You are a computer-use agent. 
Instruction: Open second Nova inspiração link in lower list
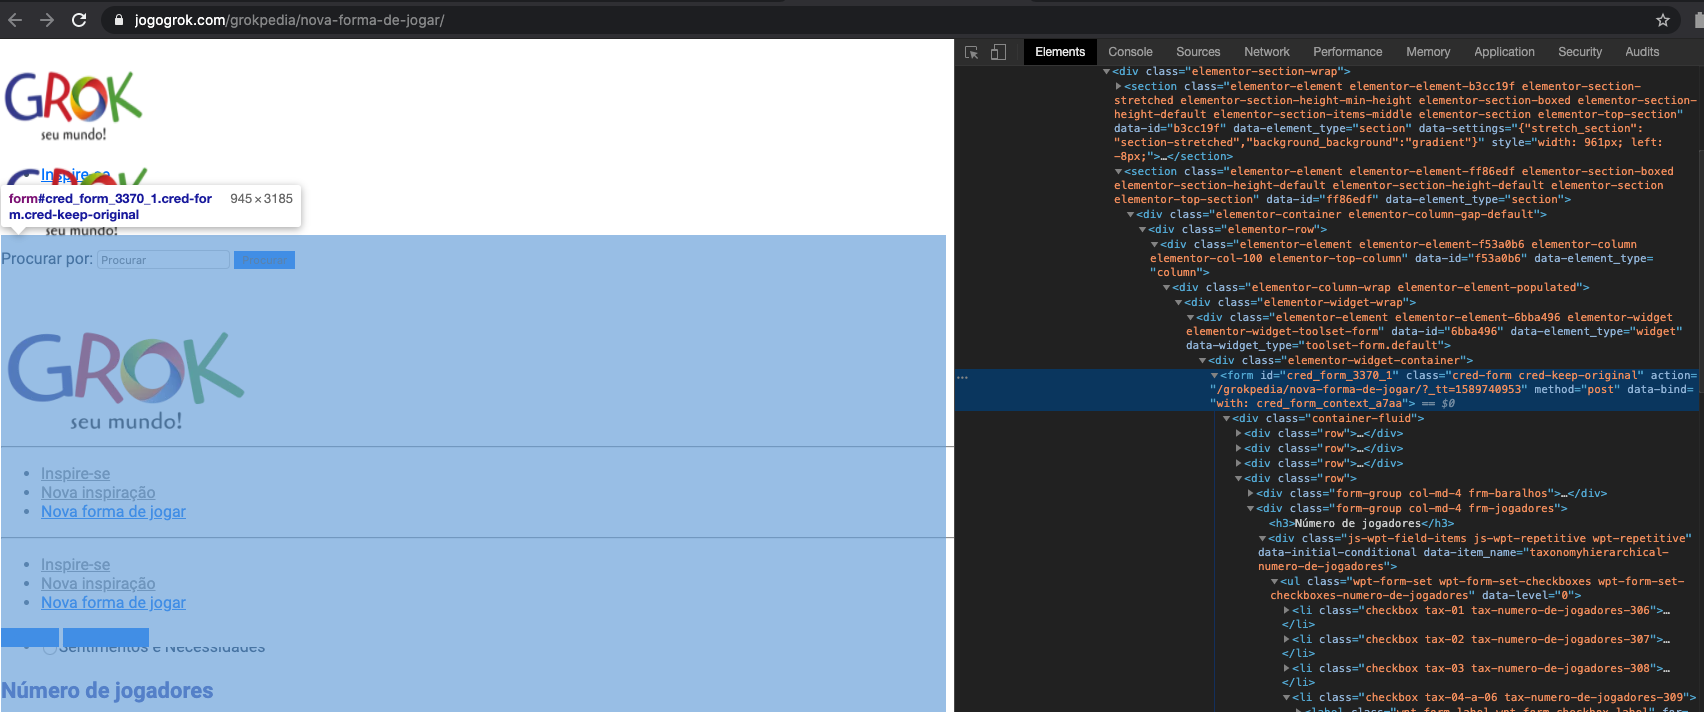tap(98, 584)
